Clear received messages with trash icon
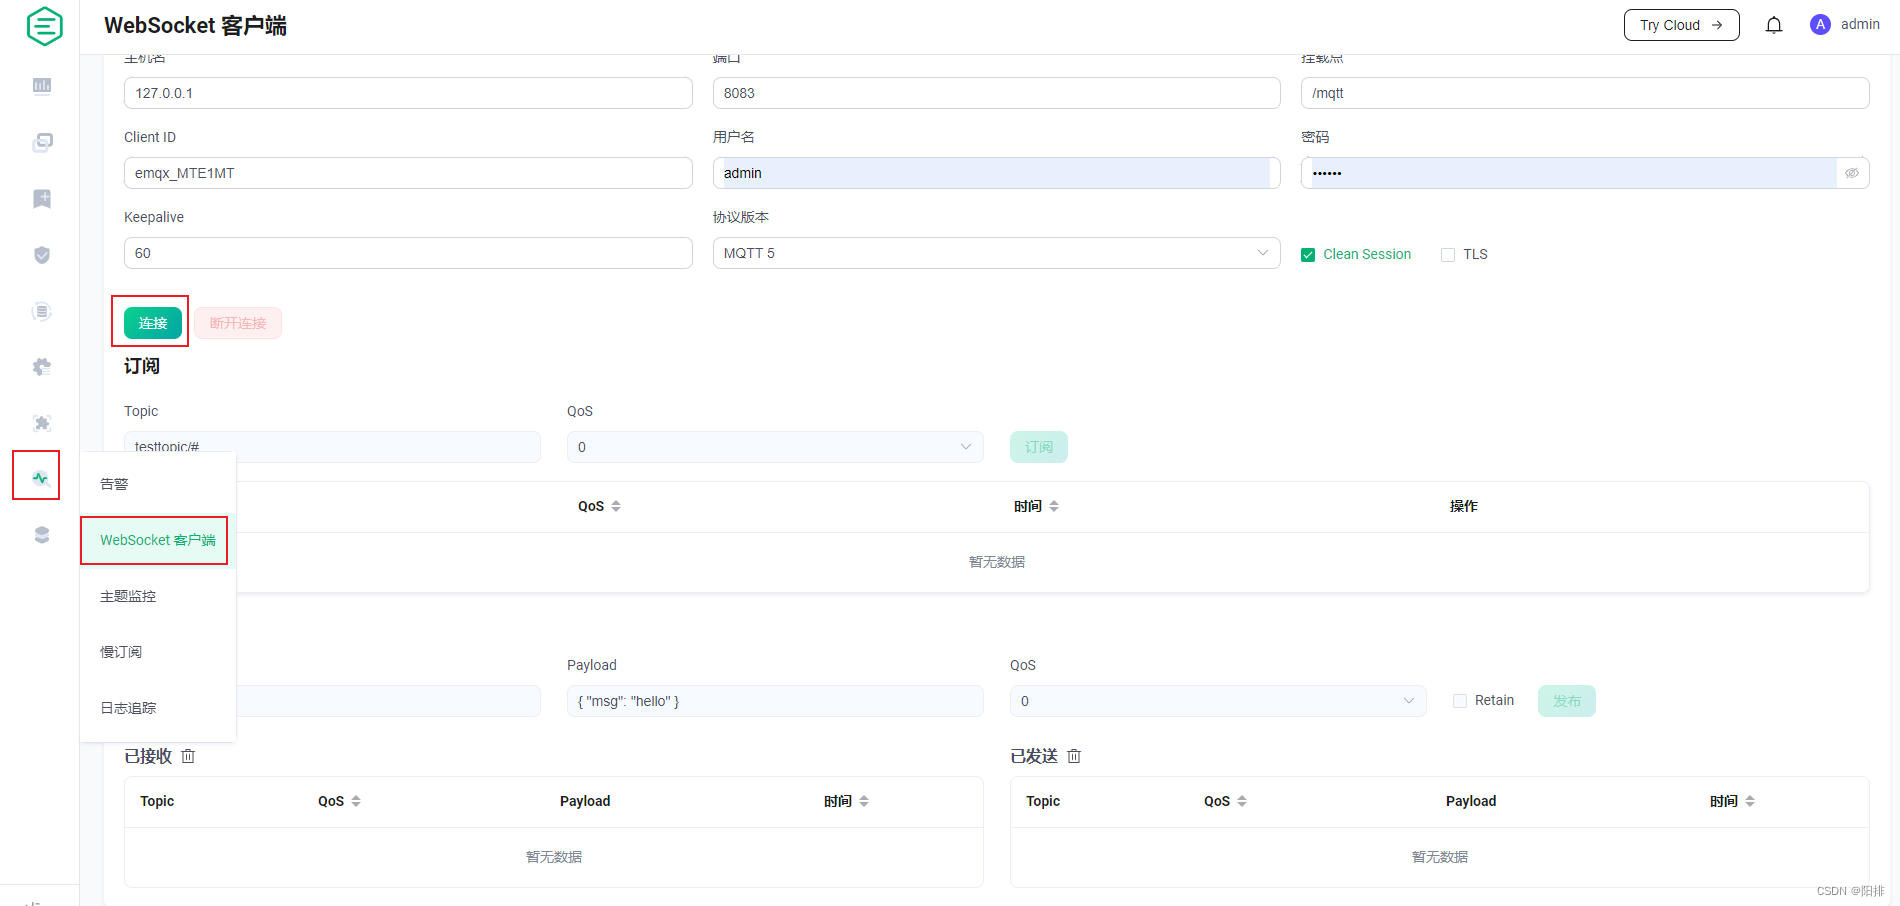This screenshot has width=1900, height=906. [188, 756]
